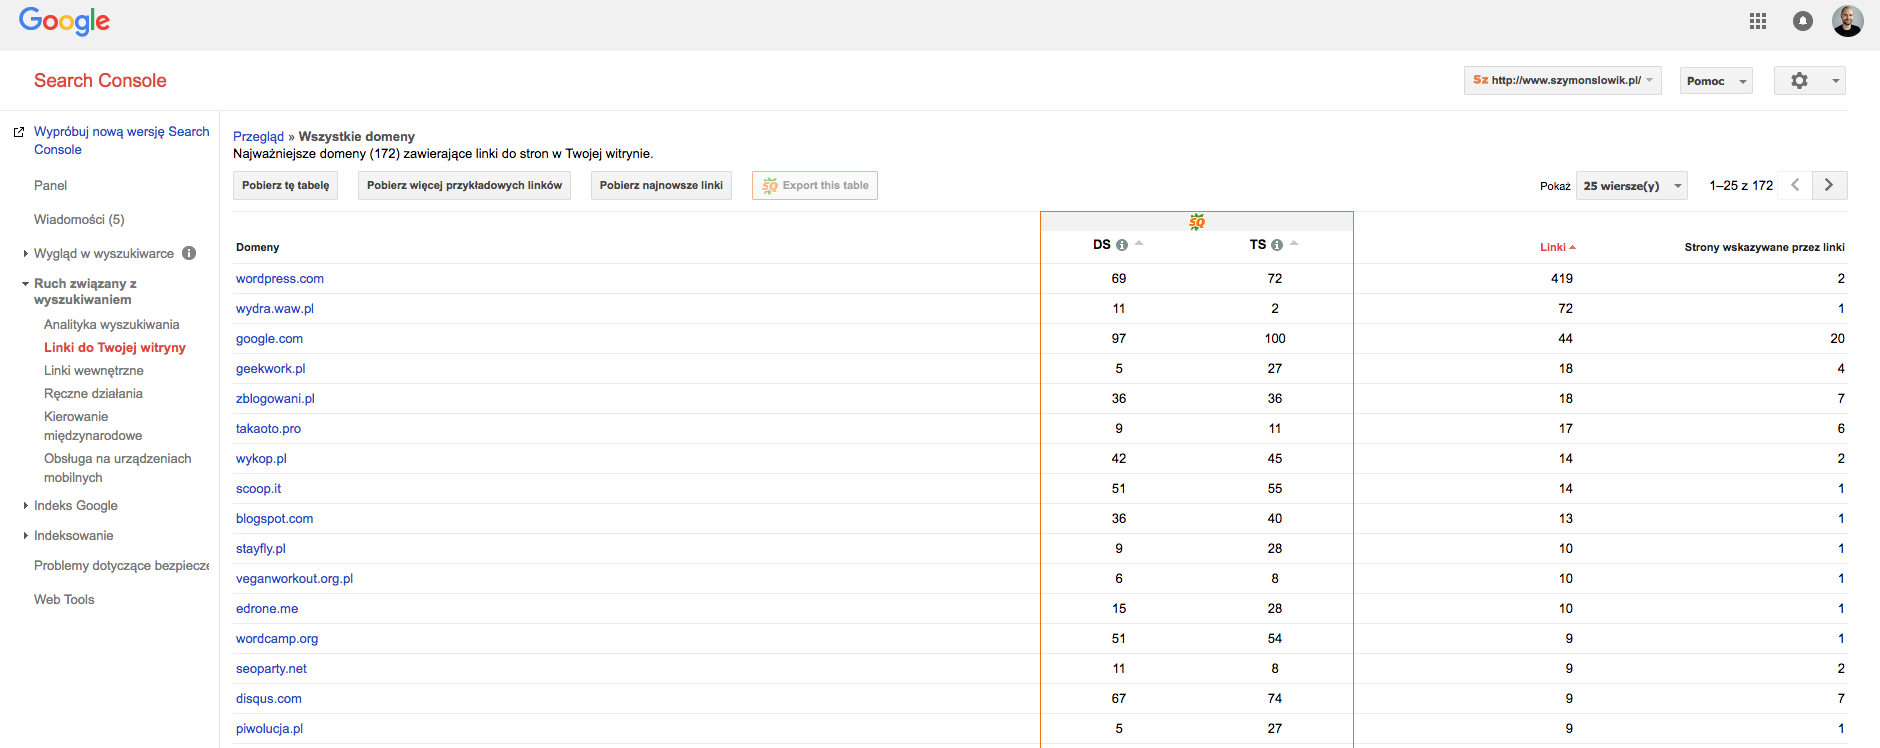The image size is (1880, 748).
Task: Expand Wygląd w wyszukiwarce section
Action: click(25, 254)
